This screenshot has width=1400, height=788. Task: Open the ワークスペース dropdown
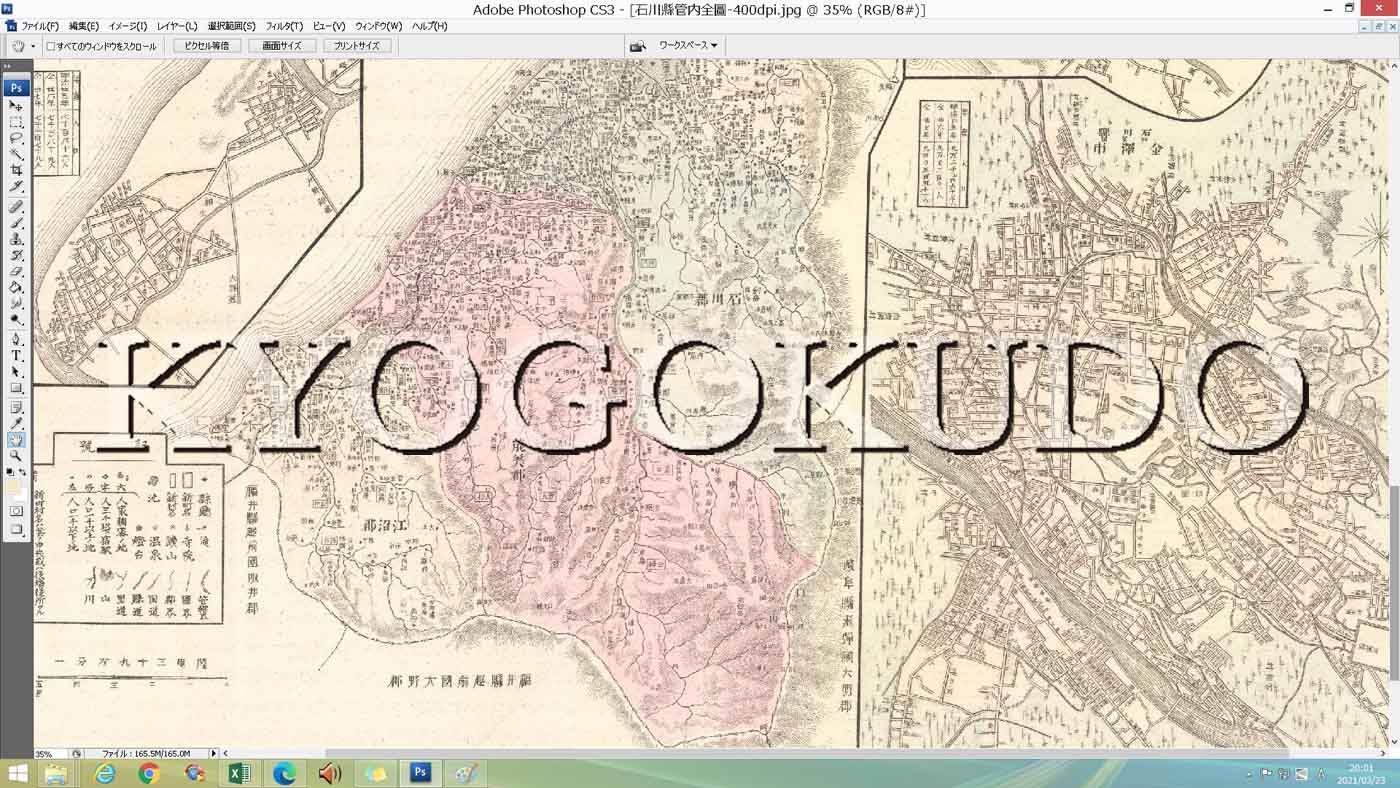point(688,46)
